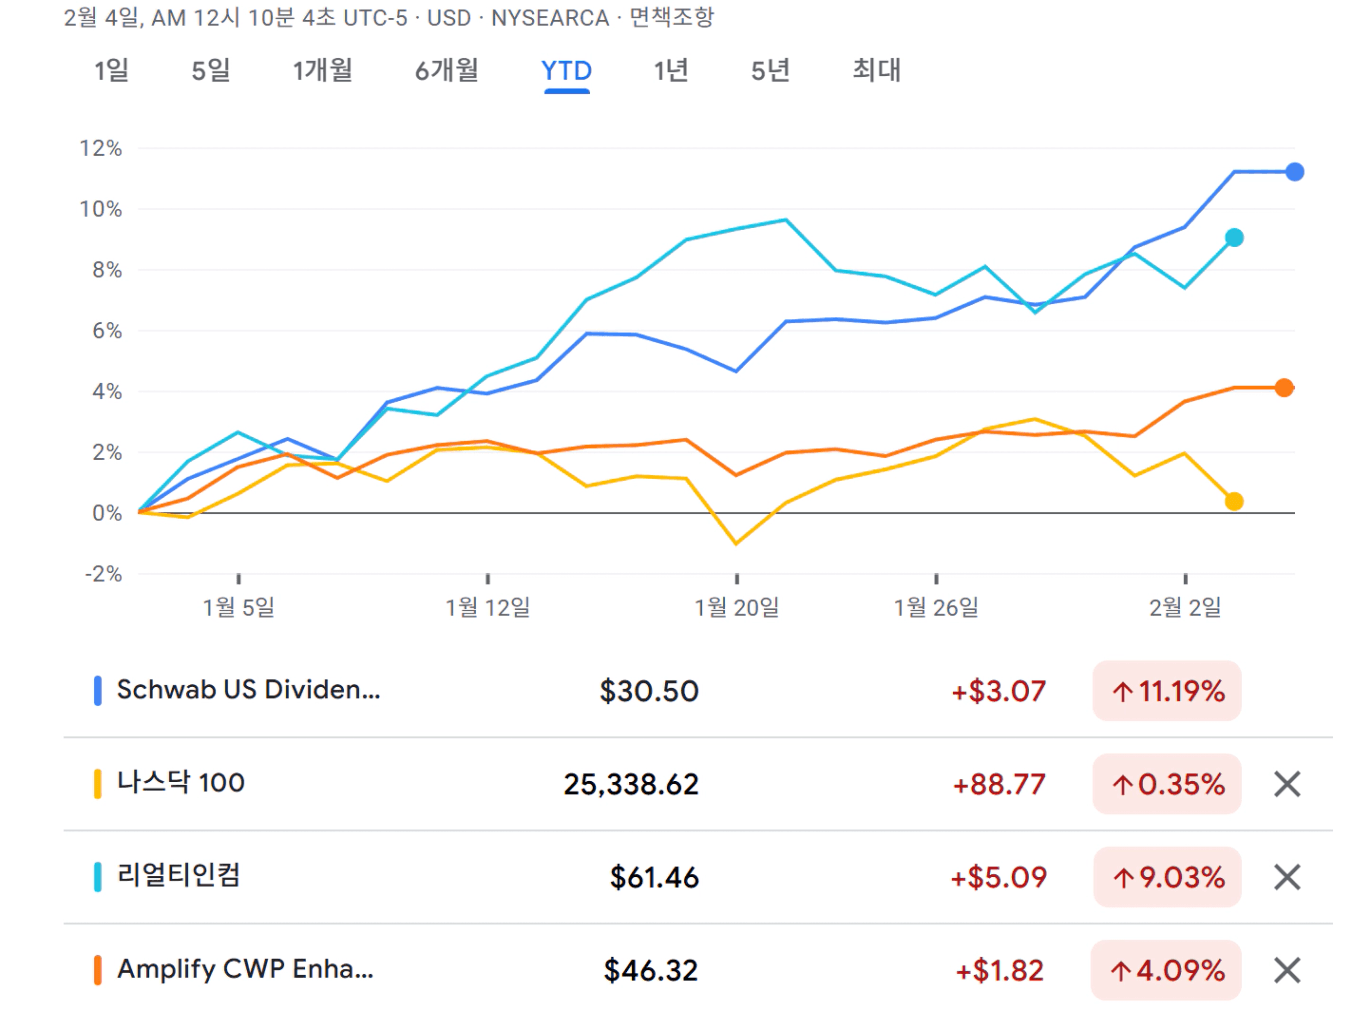Switch to the 5일 range tab
1371x1011 pixels.
point(211,71)
